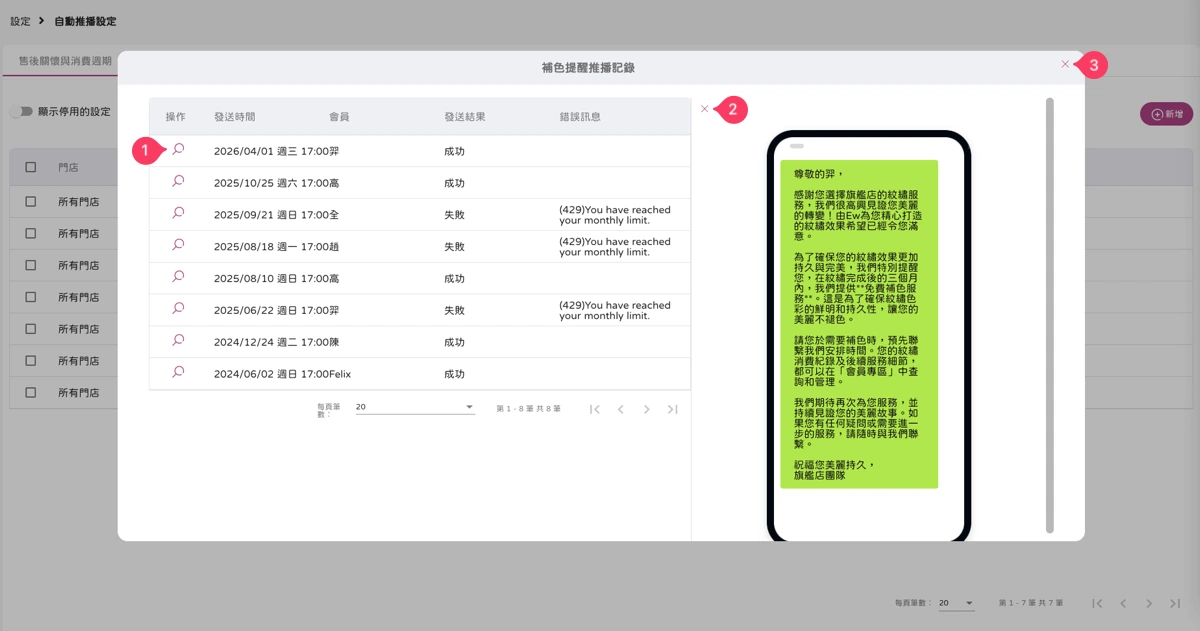
Task: Inspect the 2024/12/24 週二 record
Action: (x=178, y=341)
